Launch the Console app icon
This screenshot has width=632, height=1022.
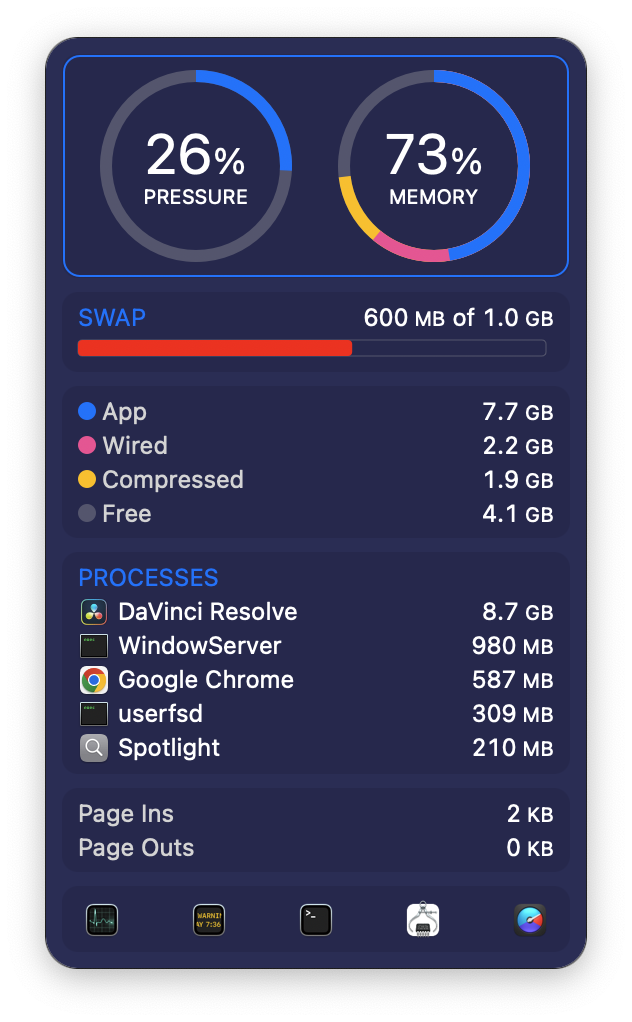pos(209,920)
